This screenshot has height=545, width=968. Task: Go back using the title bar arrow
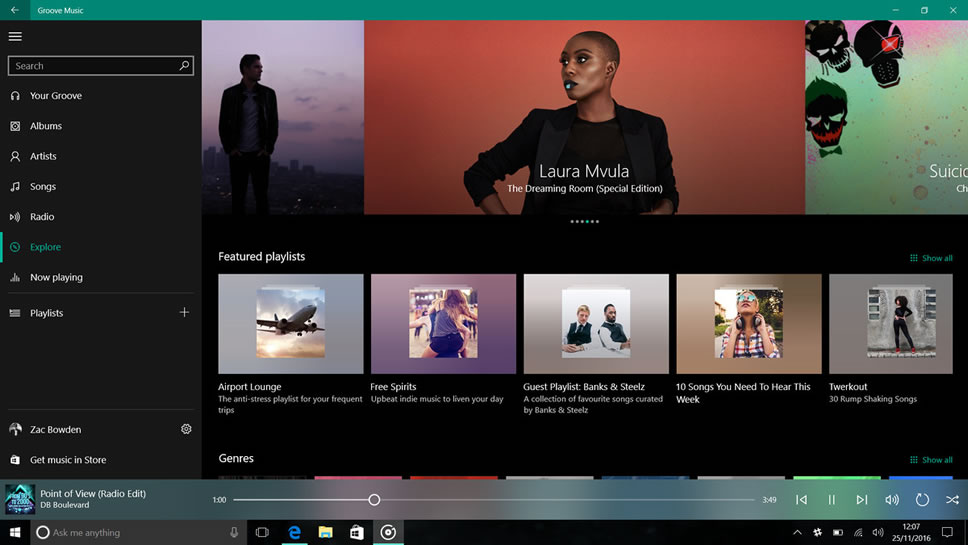[x=15, y=10]
